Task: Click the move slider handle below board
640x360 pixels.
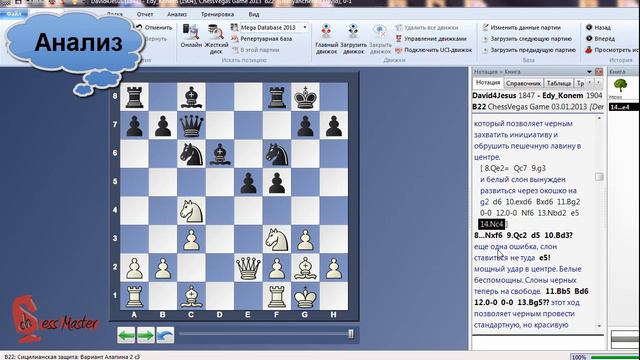Action: click(x=351, y=334)
